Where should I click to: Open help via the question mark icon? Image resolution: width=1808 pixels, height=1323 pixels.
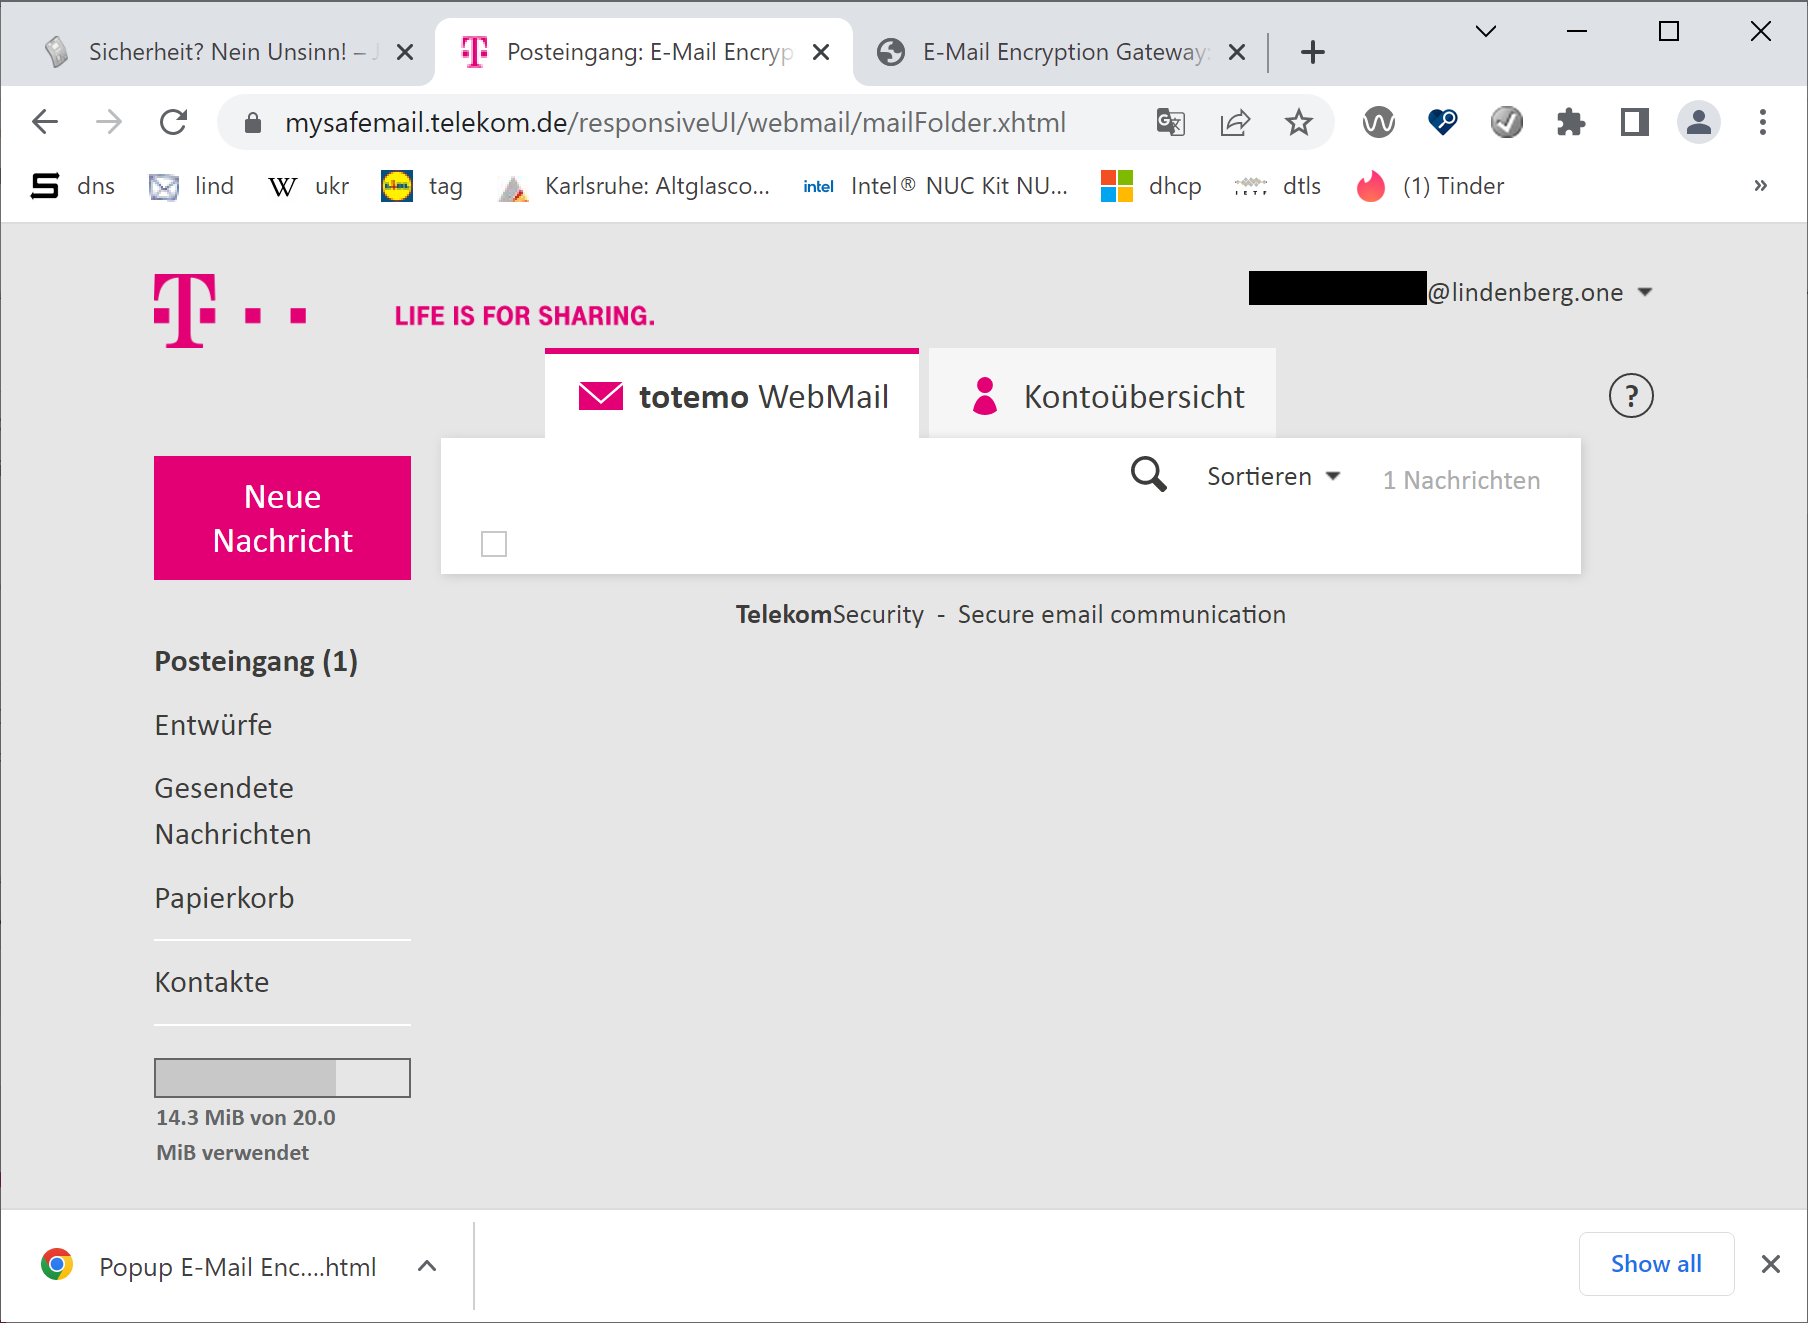pyautogui.click(x=1631, y=396)
